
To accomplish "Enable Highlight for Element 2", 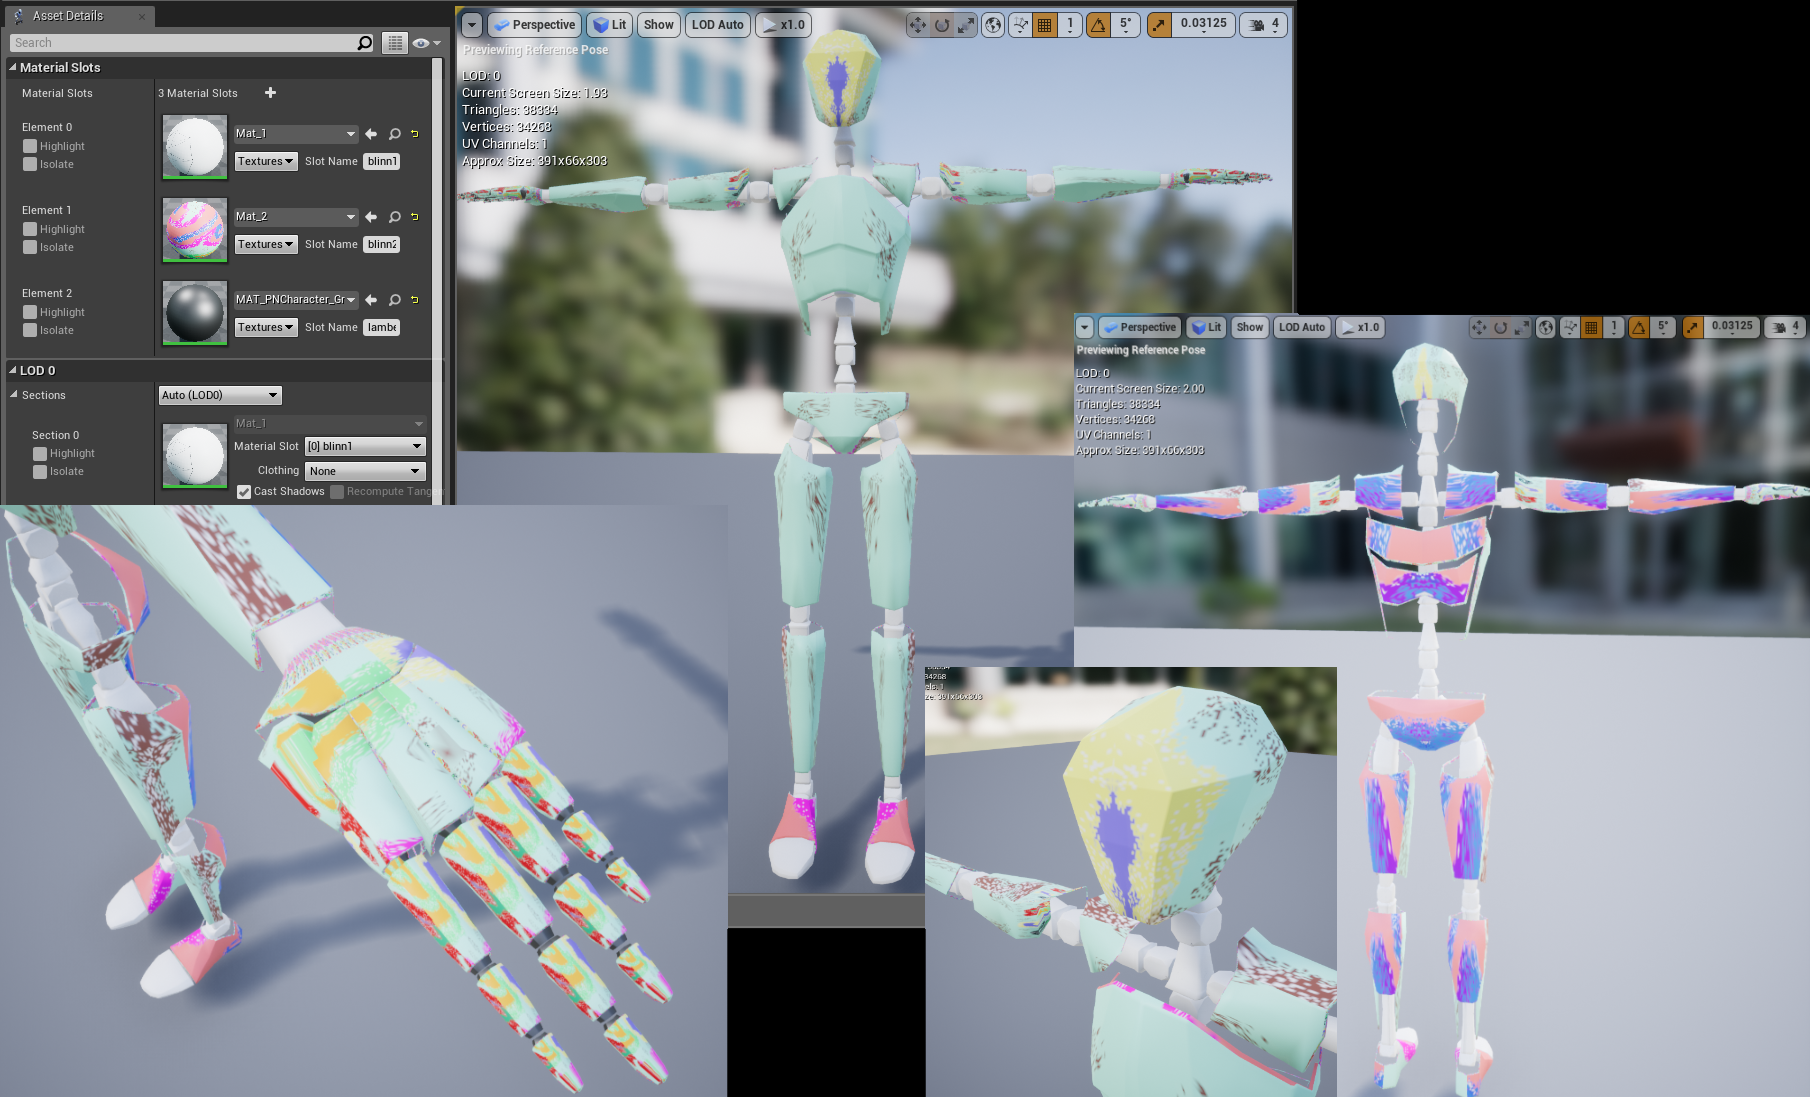I will [x=30, y=312].
